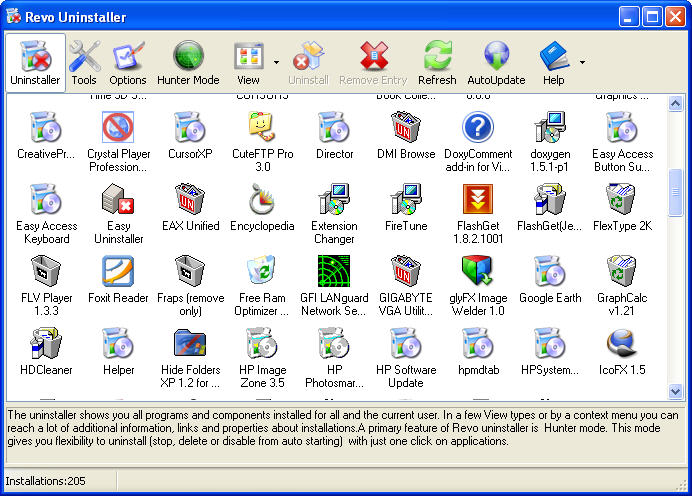
Task: Click the View toolbar button
Action: [248, 62]
